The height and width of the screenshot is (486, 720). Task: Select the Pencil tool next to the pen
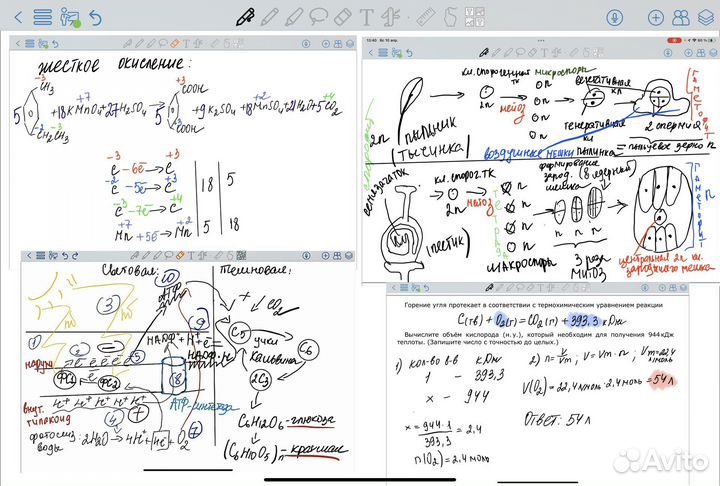(269, 17)
